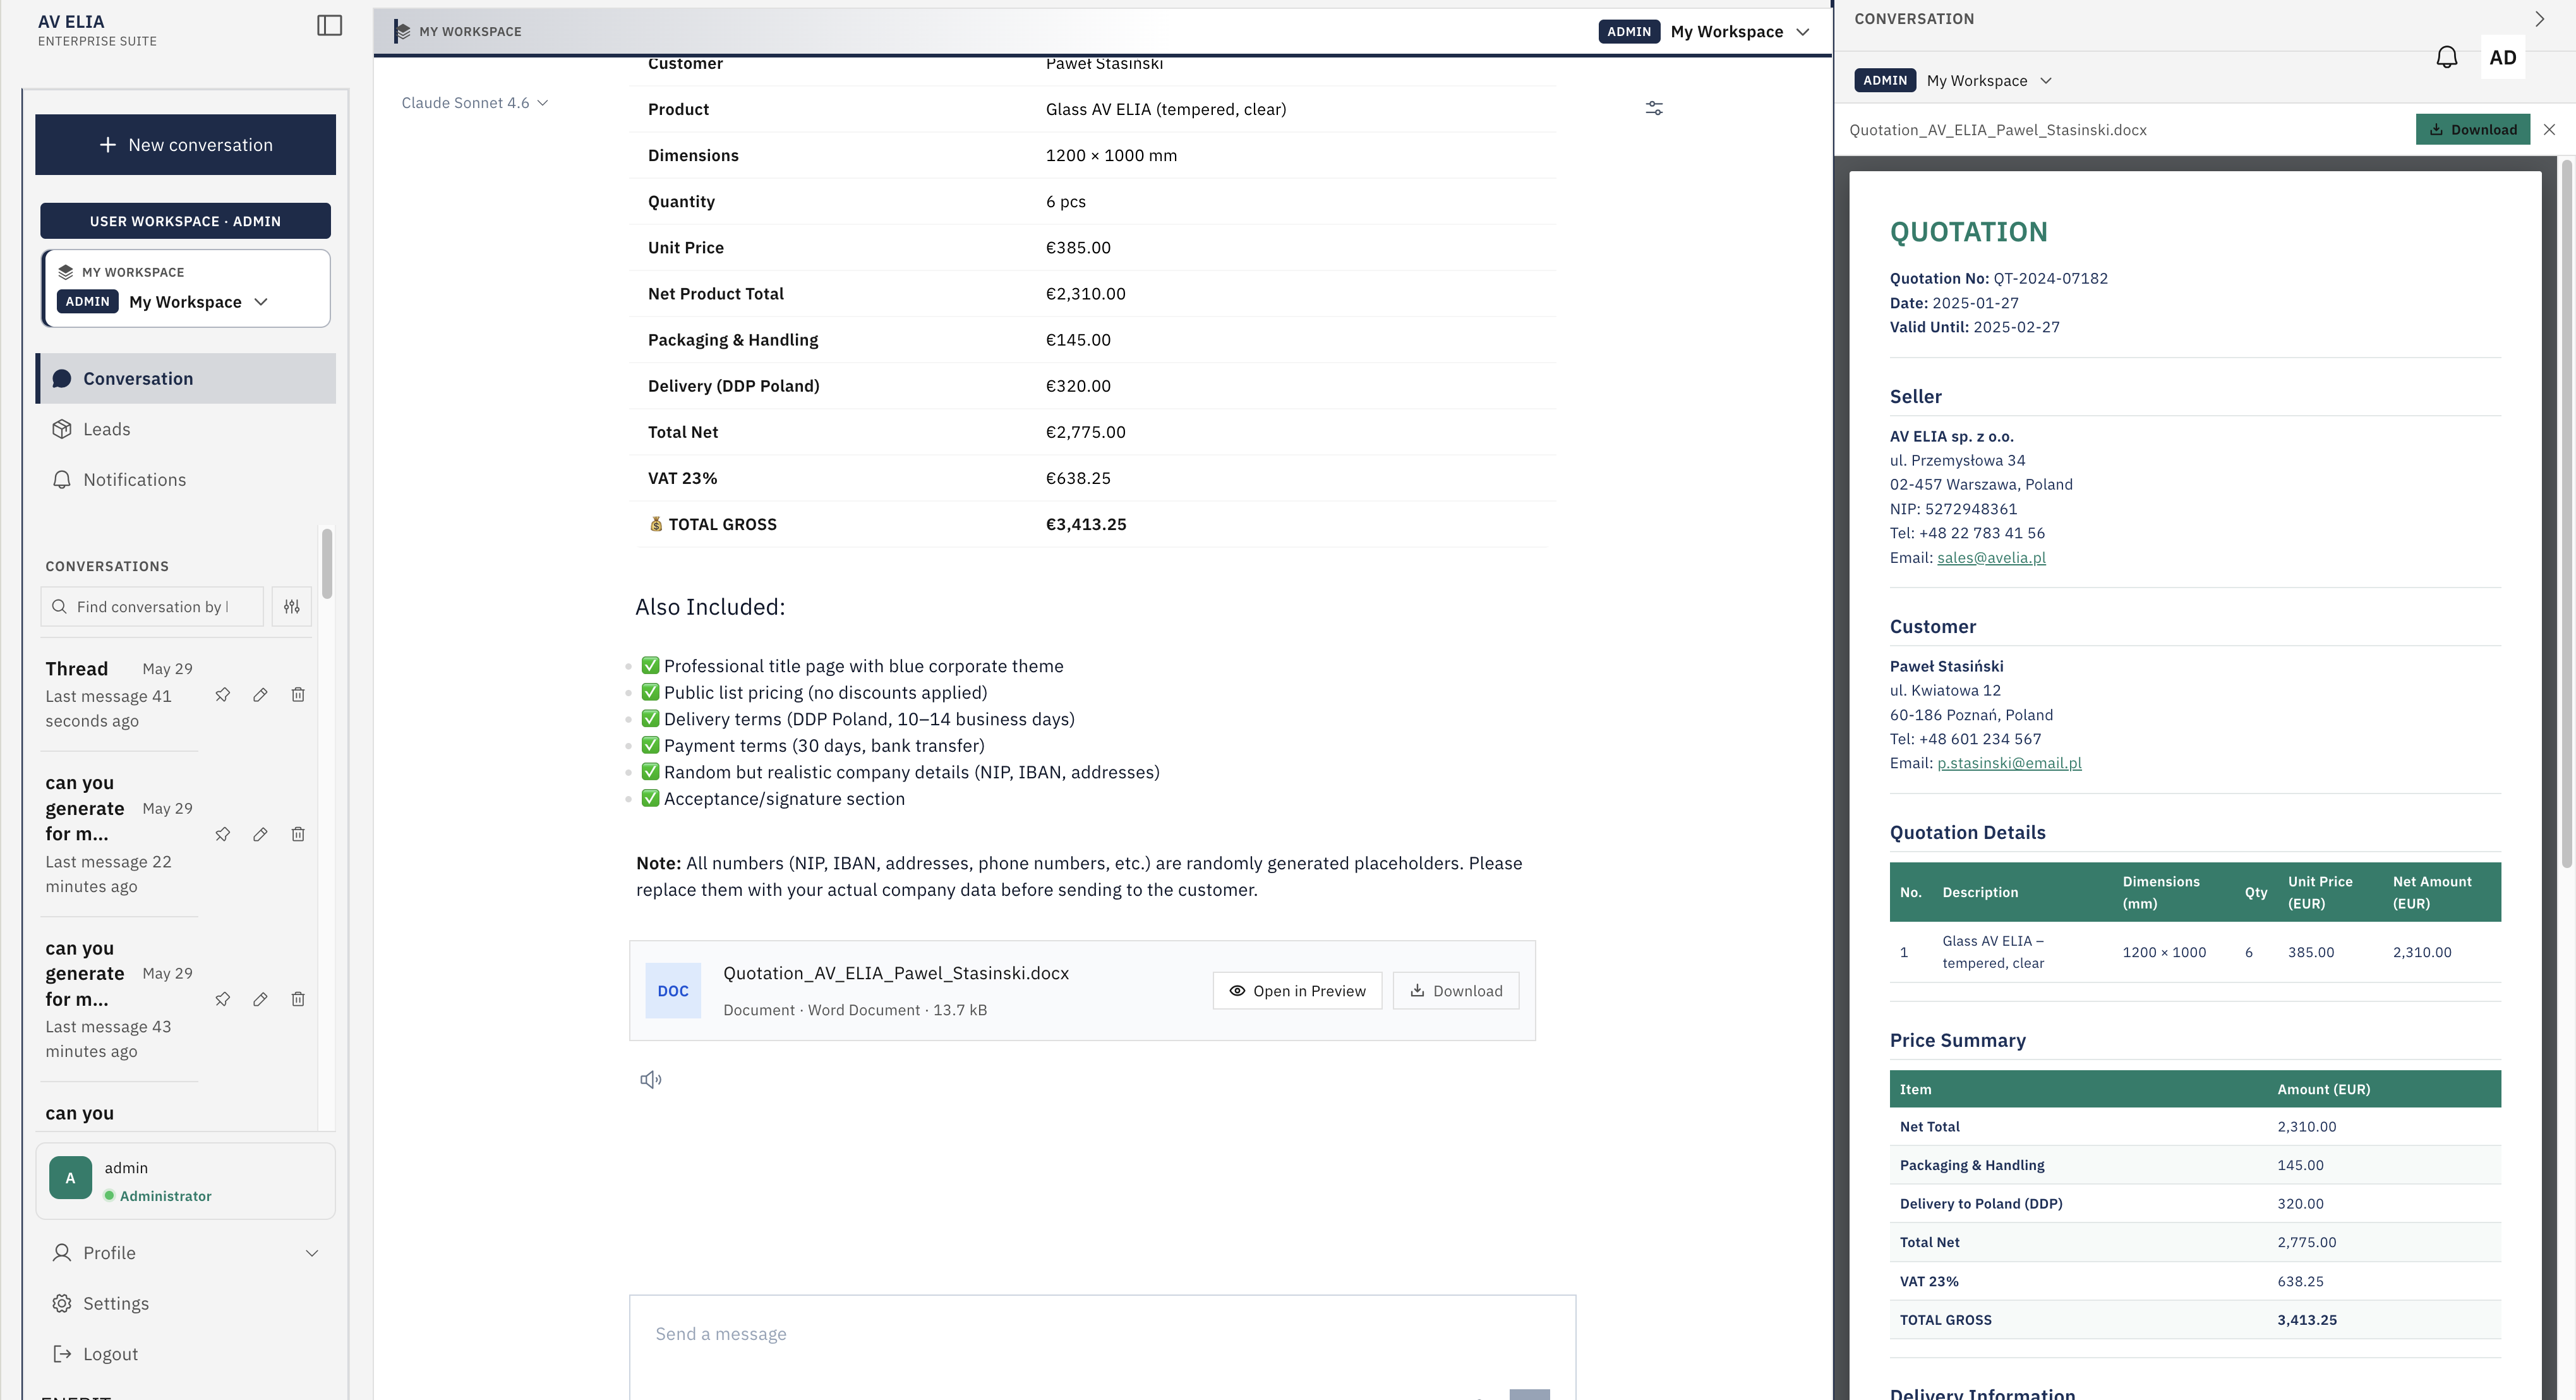Edit the conversation from 43 minutes ago
This screenshot has height=1400, width=2576.
(260, 1000)
